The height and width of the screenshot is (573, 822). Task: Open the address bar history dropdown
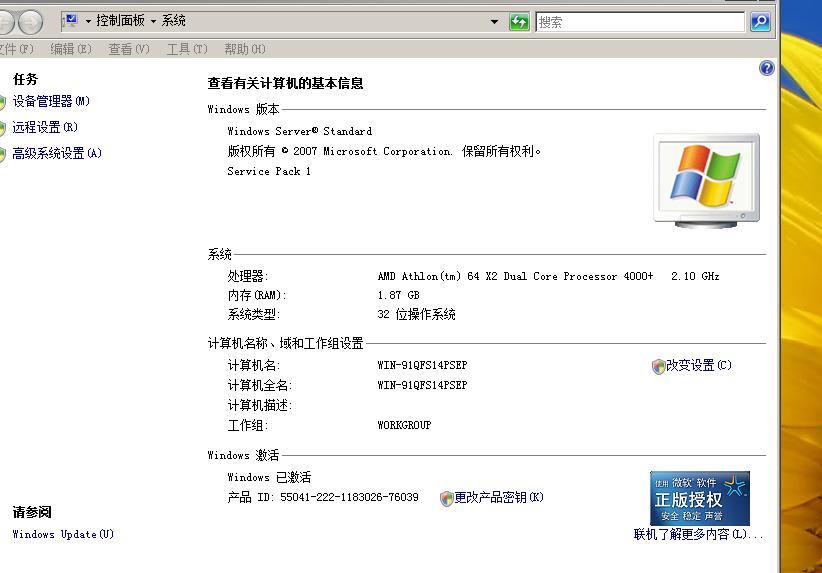coord(494,22)
